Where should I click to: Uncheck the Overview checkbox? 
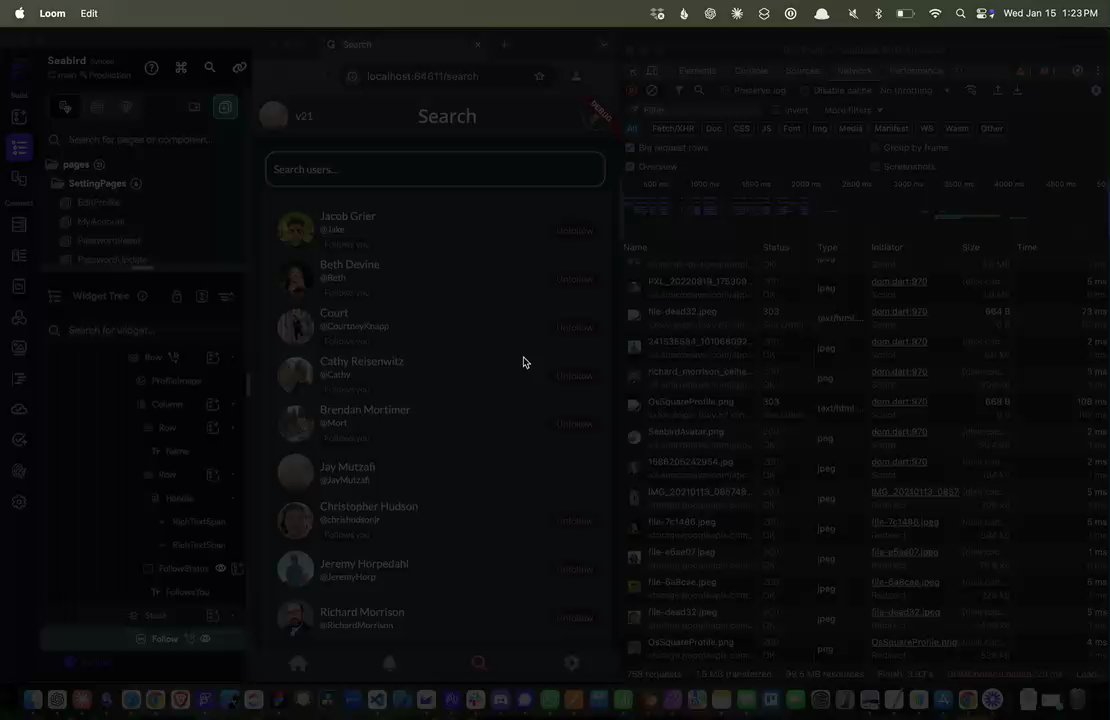(630, 167)
